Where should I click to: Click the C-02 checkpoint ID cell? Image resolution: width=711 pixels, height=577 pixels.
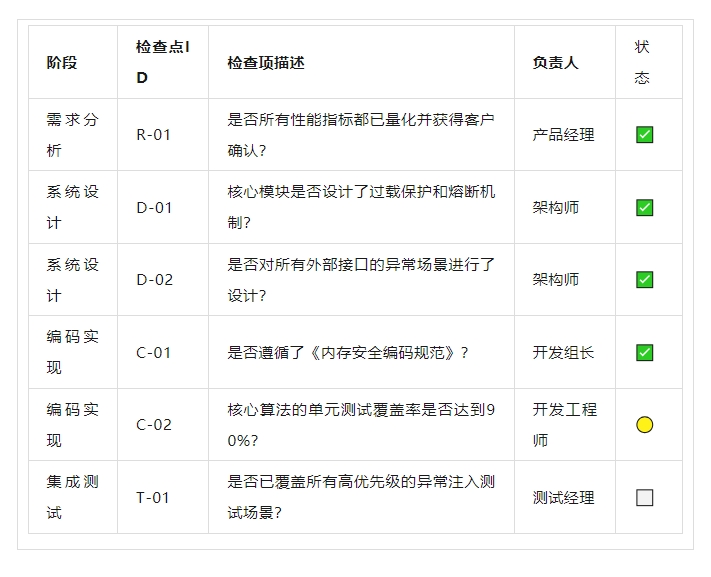click(x=154, y=425)
